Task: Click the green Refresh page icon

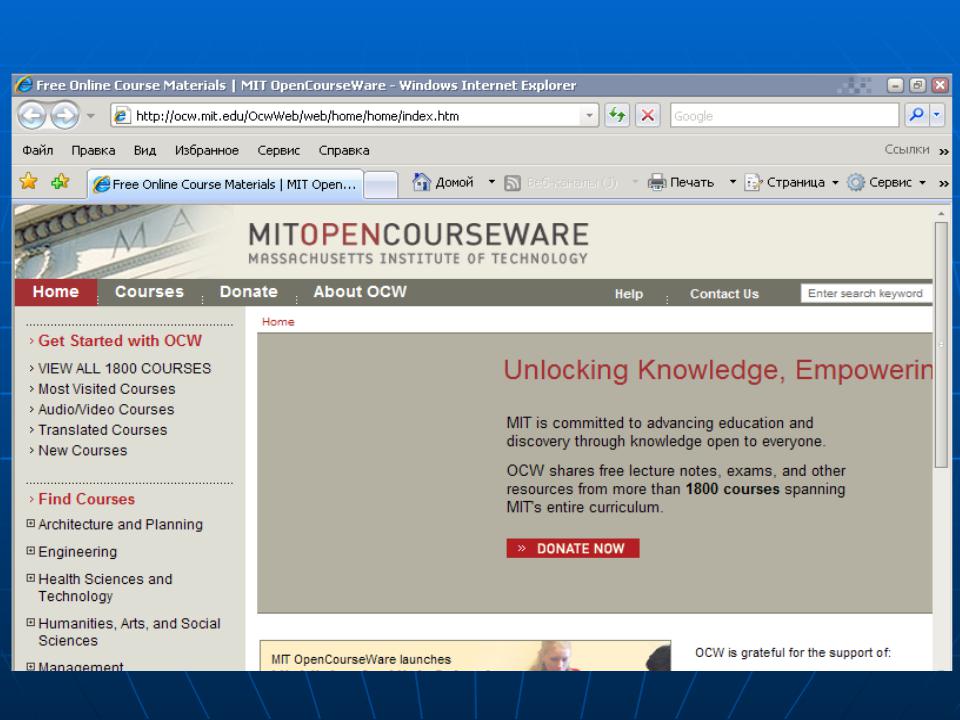Action: click(x=617, y=115)
